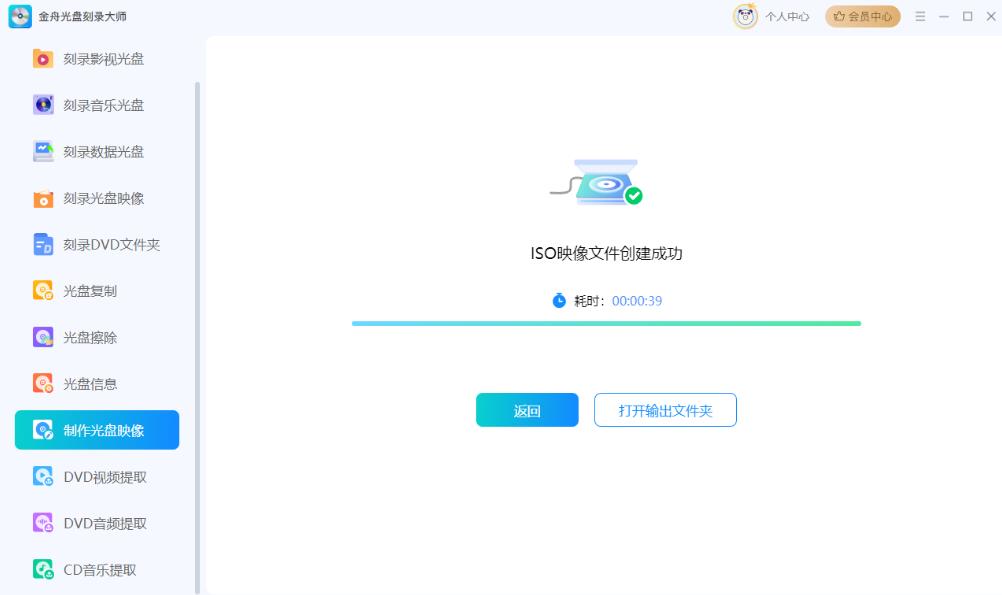Click the DVD音频提取 icon

(x=43, y=523)
